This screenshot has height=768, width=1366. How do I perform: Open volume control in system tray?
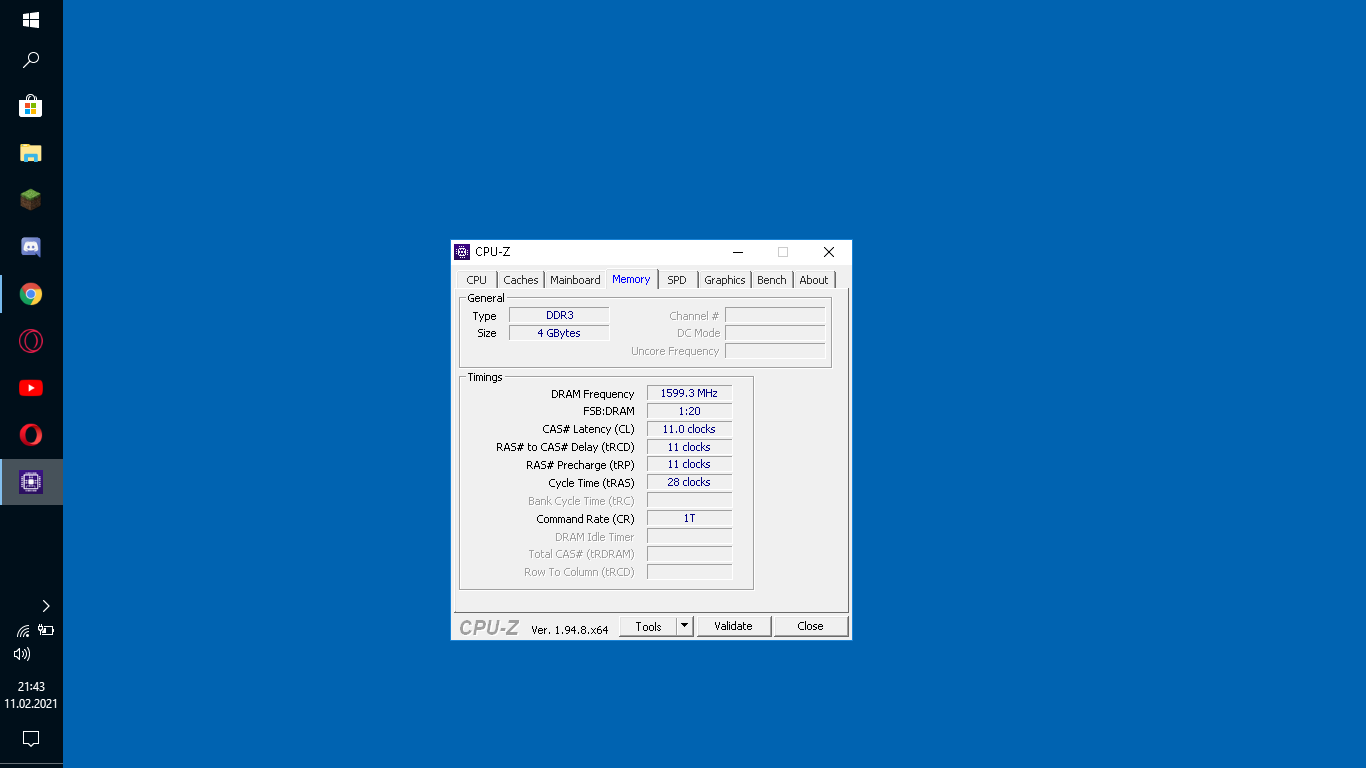[22, 654]
